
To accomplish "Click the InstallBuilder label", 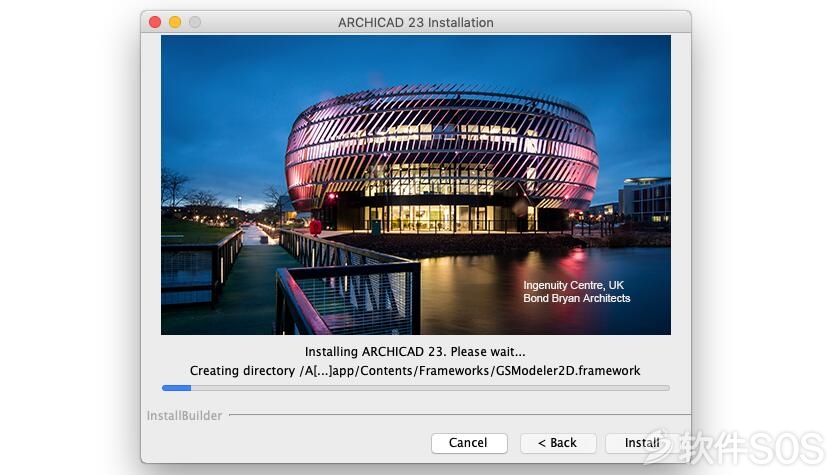I will click(184, 416).
